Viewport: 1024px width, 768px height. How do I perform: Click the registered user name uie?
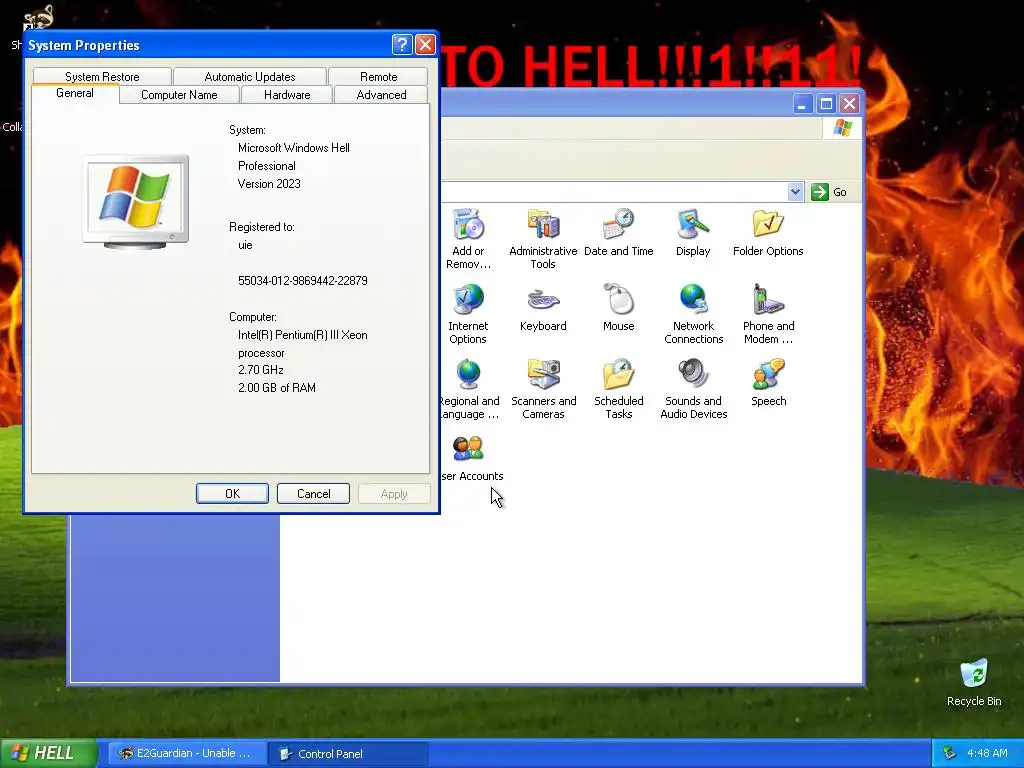[245, 245]
